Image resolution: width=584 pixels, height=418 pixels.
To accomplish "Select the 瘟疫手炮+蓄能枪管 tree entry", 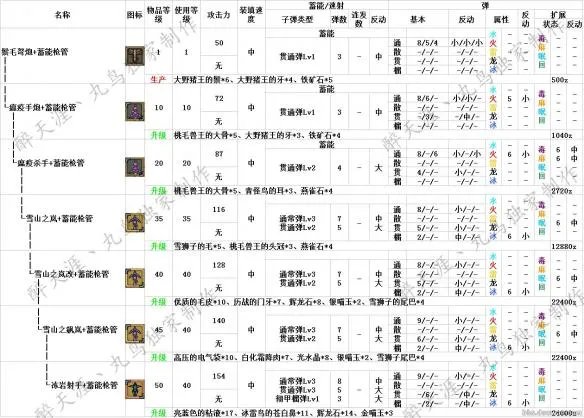I will [42, 108].
